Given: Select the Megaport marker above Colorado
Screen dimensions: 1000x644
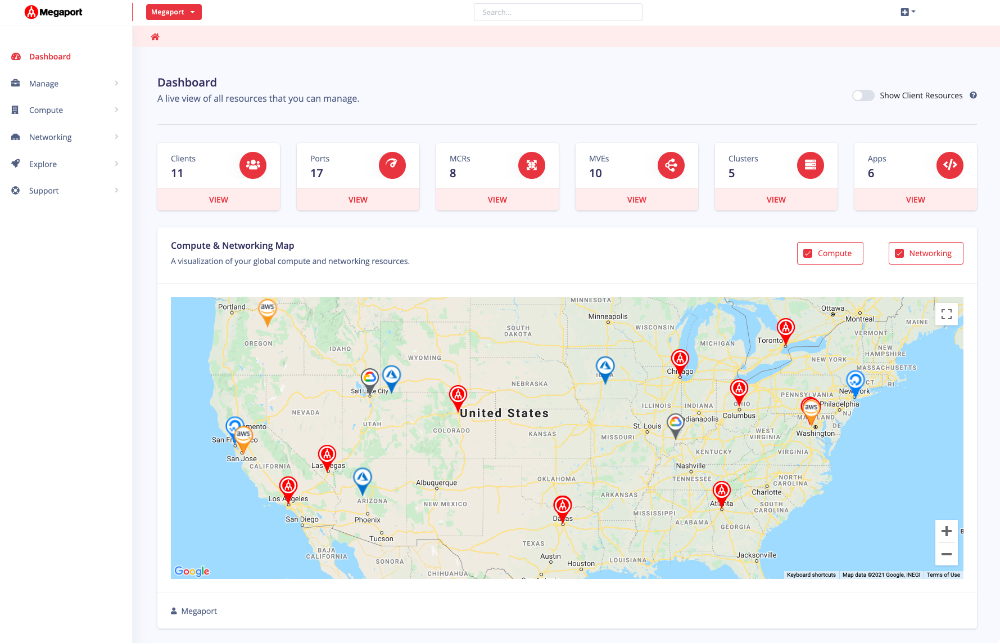Looking at the screenshot, I should [x=458, y=399].
